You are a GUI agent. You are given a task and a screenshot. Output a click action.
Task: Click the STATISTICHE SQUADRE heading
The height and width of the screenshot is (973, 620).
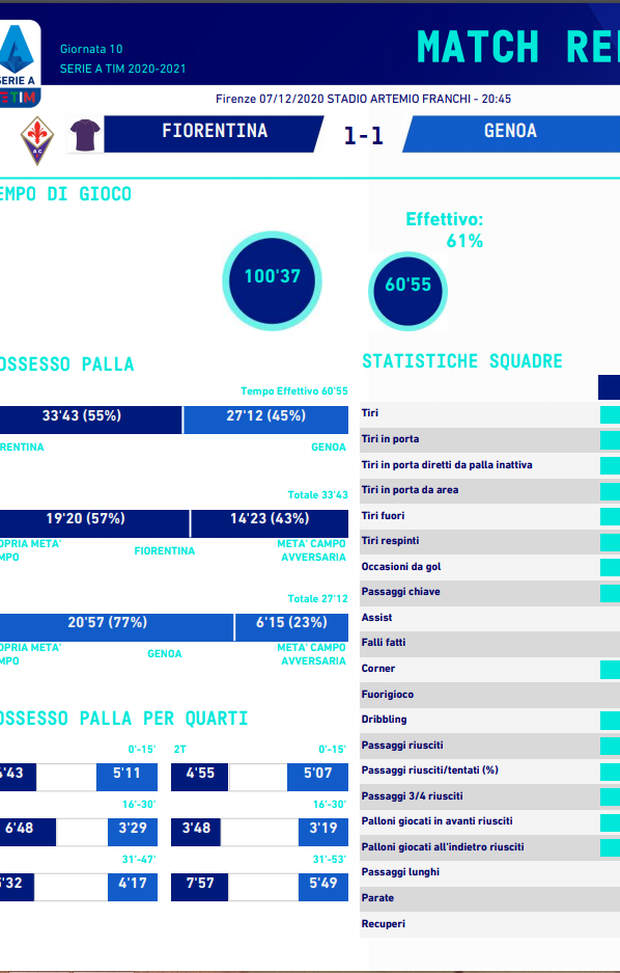[x=462, y=361]
